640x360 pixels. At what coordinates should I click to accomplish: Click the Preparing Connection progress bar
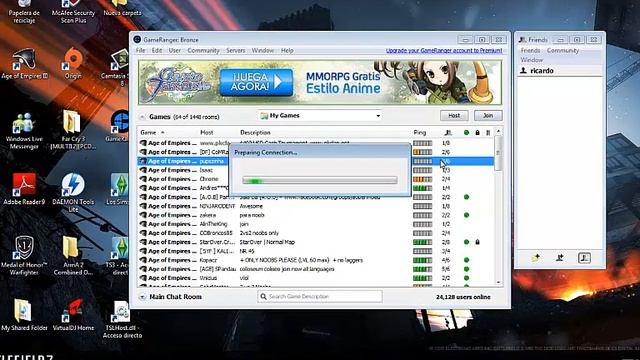click(320, 180)
